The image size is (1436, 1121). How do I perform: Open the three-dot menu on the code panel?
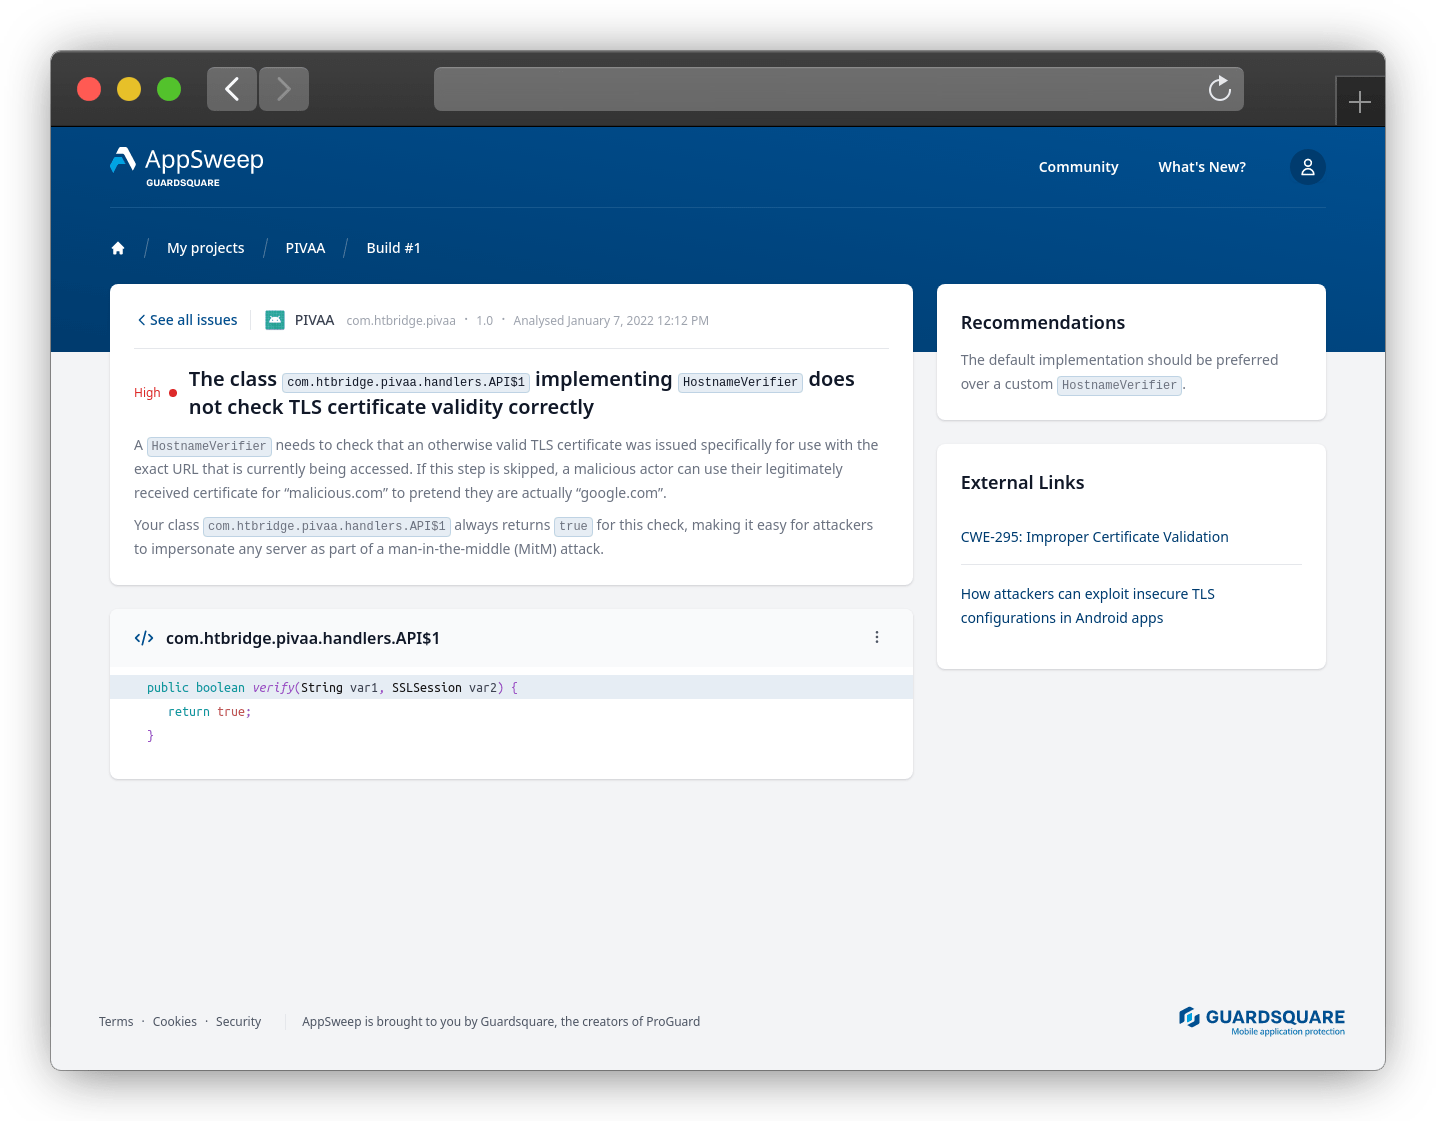tap(877, 637)
